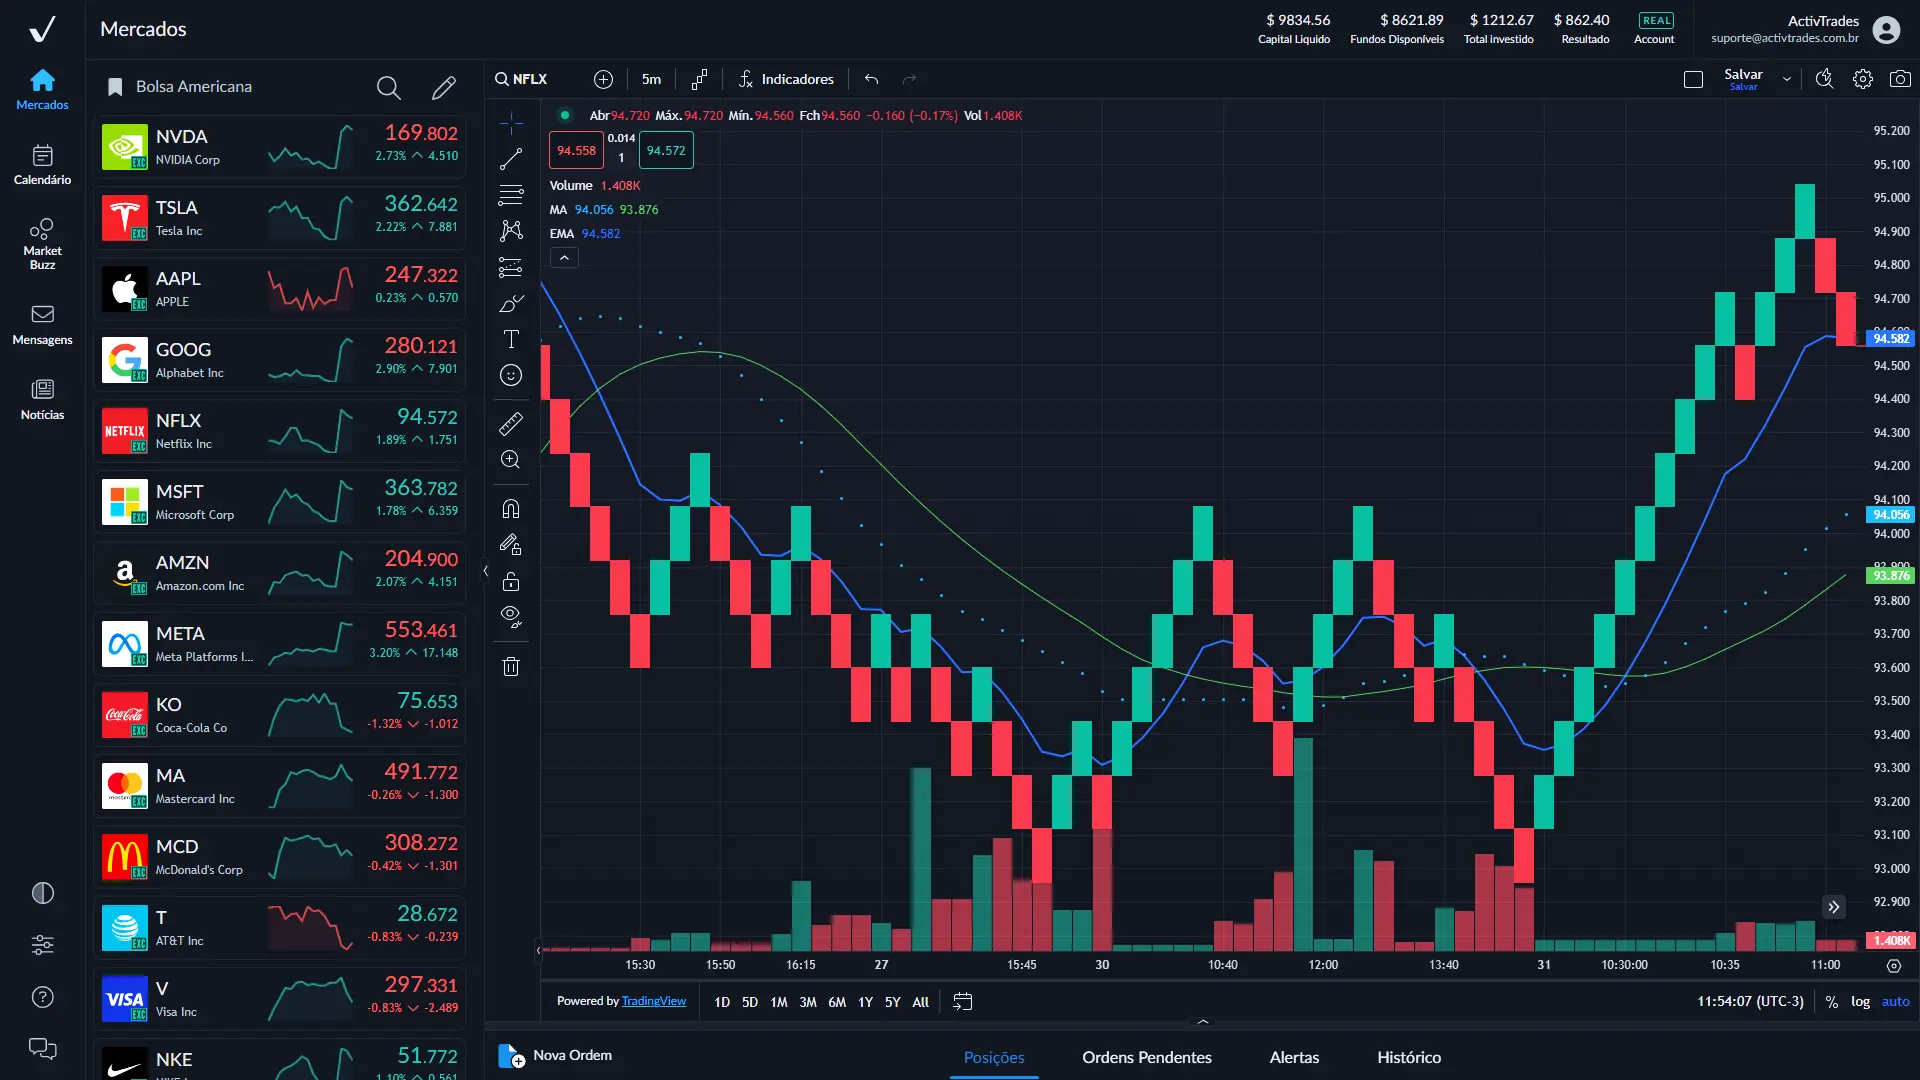1920x1080 pixels.
Task: Open the Mensagens envelope icon
Action: [42, 314]
